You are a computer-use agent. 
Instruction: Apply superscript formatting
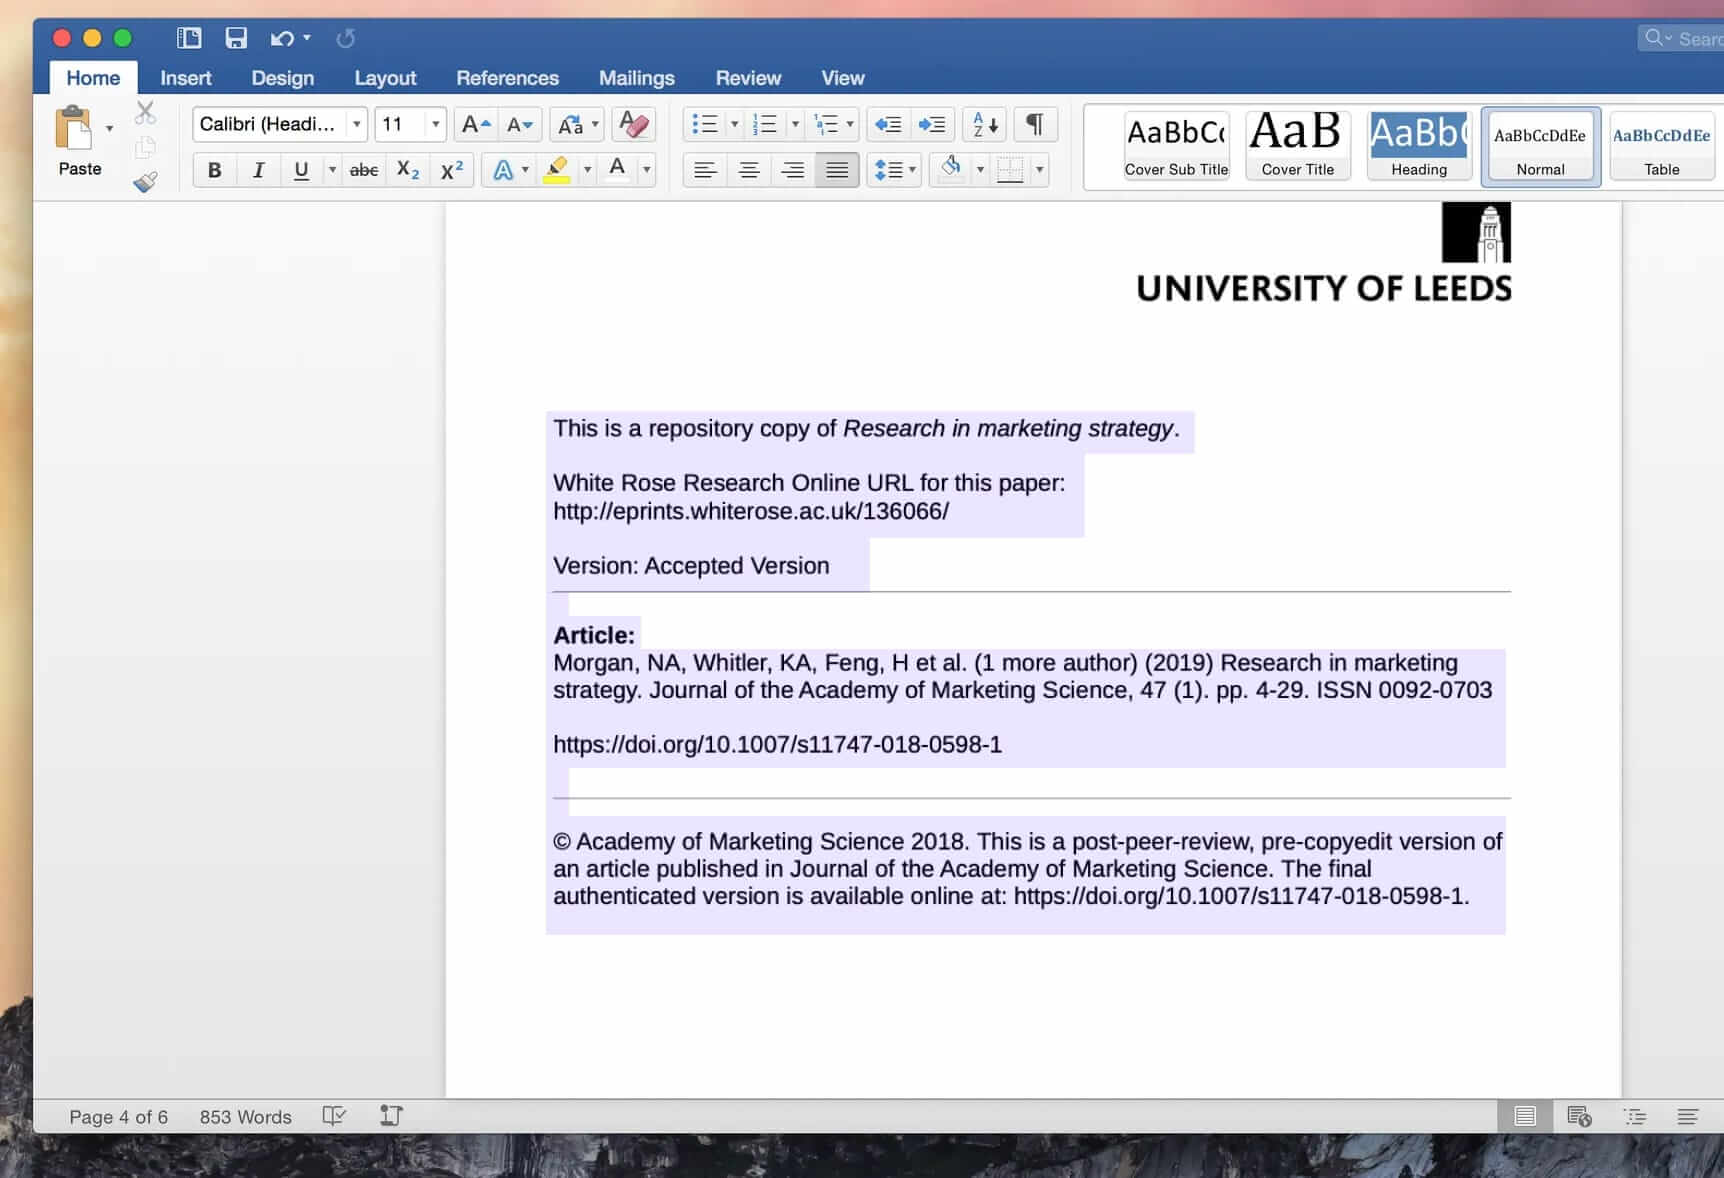450,170
